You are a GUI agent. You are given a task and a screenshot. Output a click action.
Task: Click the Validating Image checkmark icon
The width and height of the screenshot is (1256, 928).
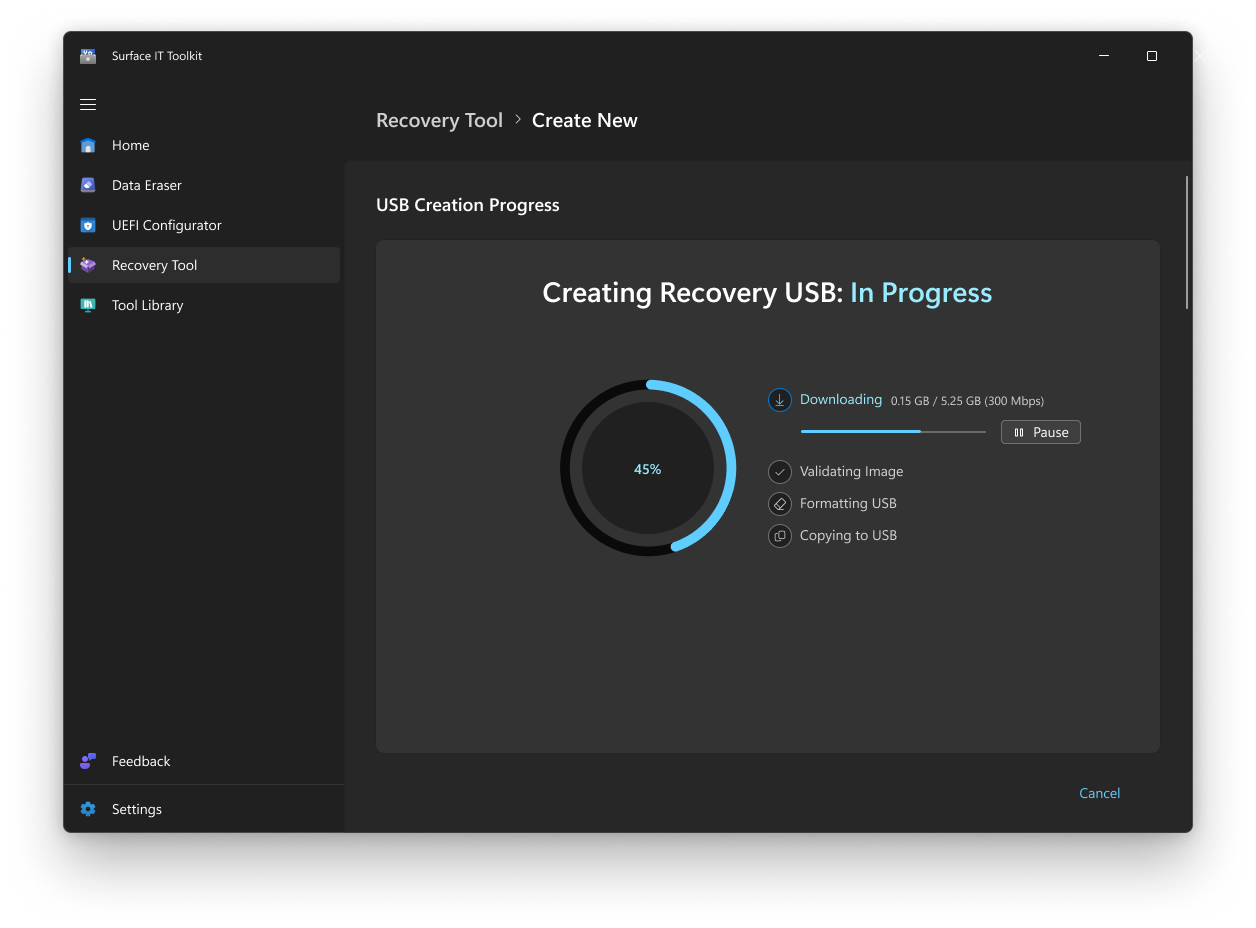pos(780,472)
